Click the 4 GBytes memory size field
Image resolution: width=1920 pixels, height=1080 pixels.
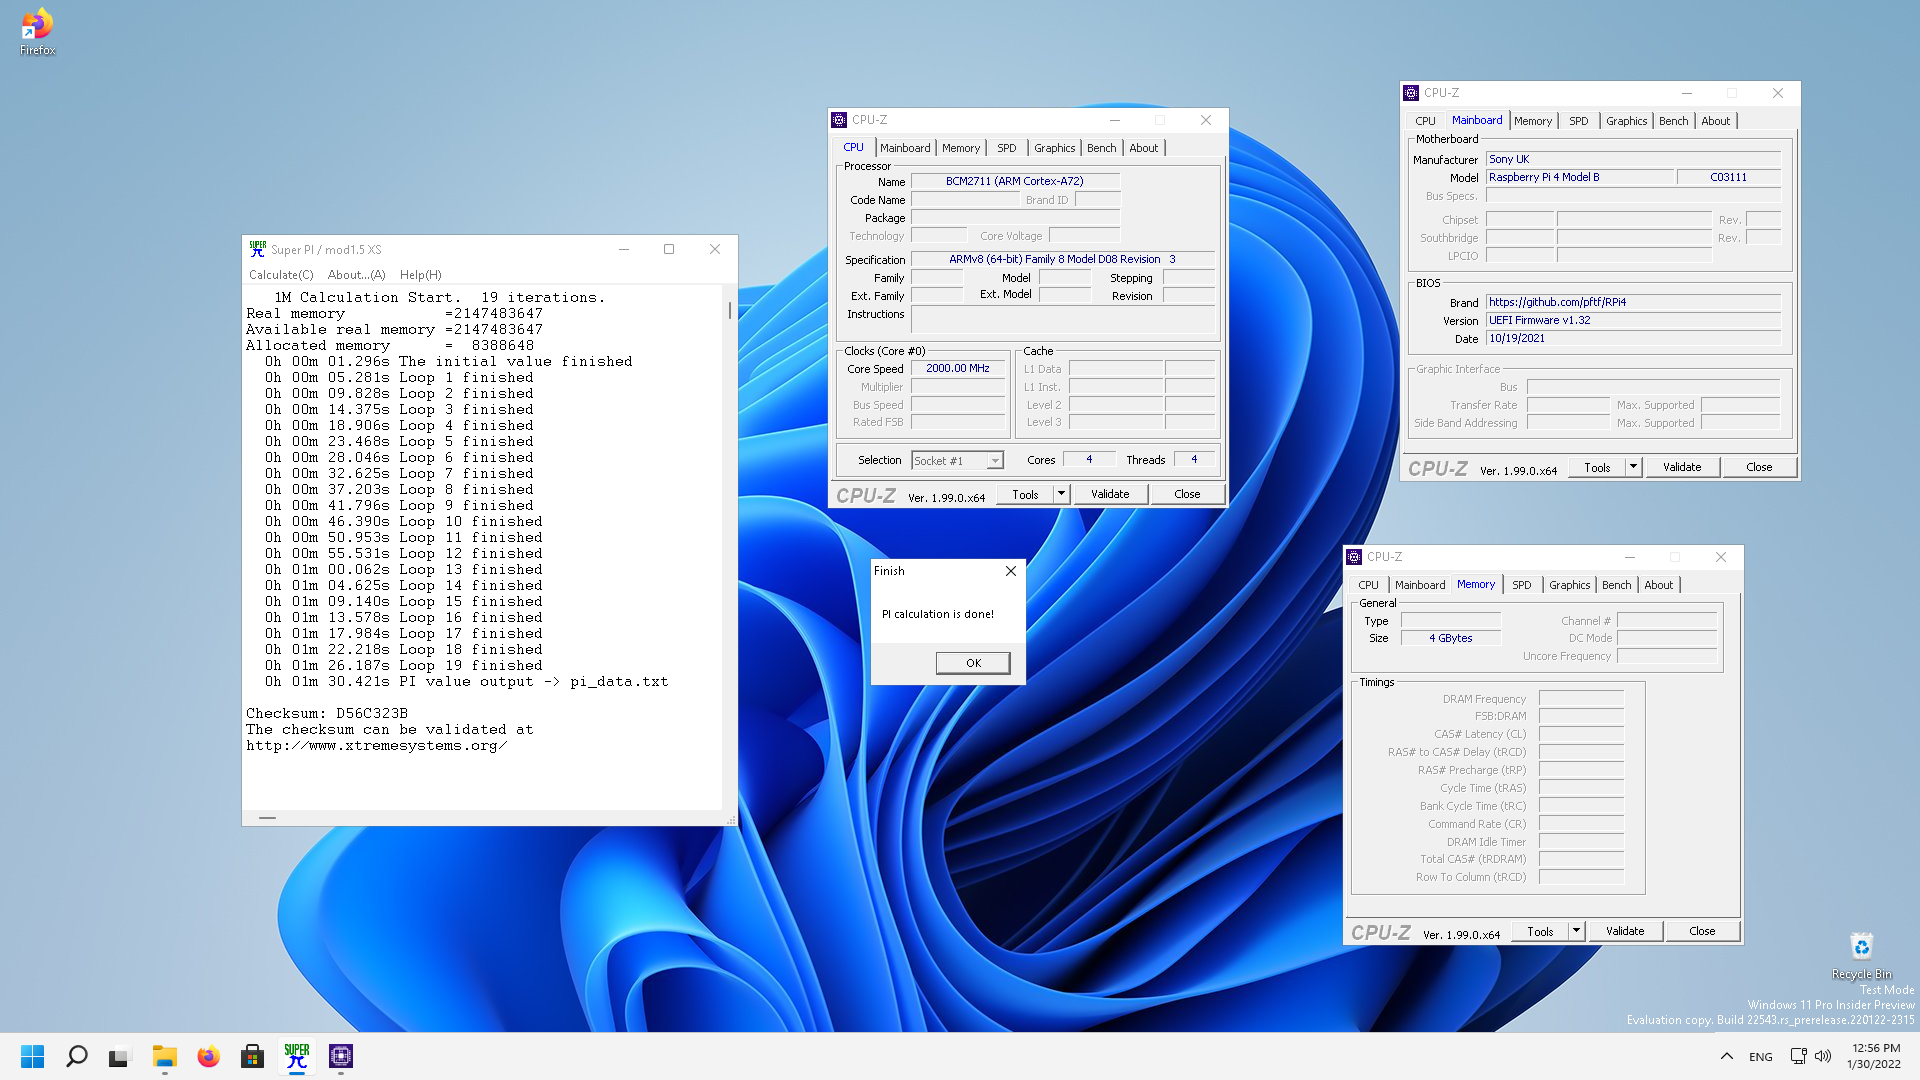1451,638
